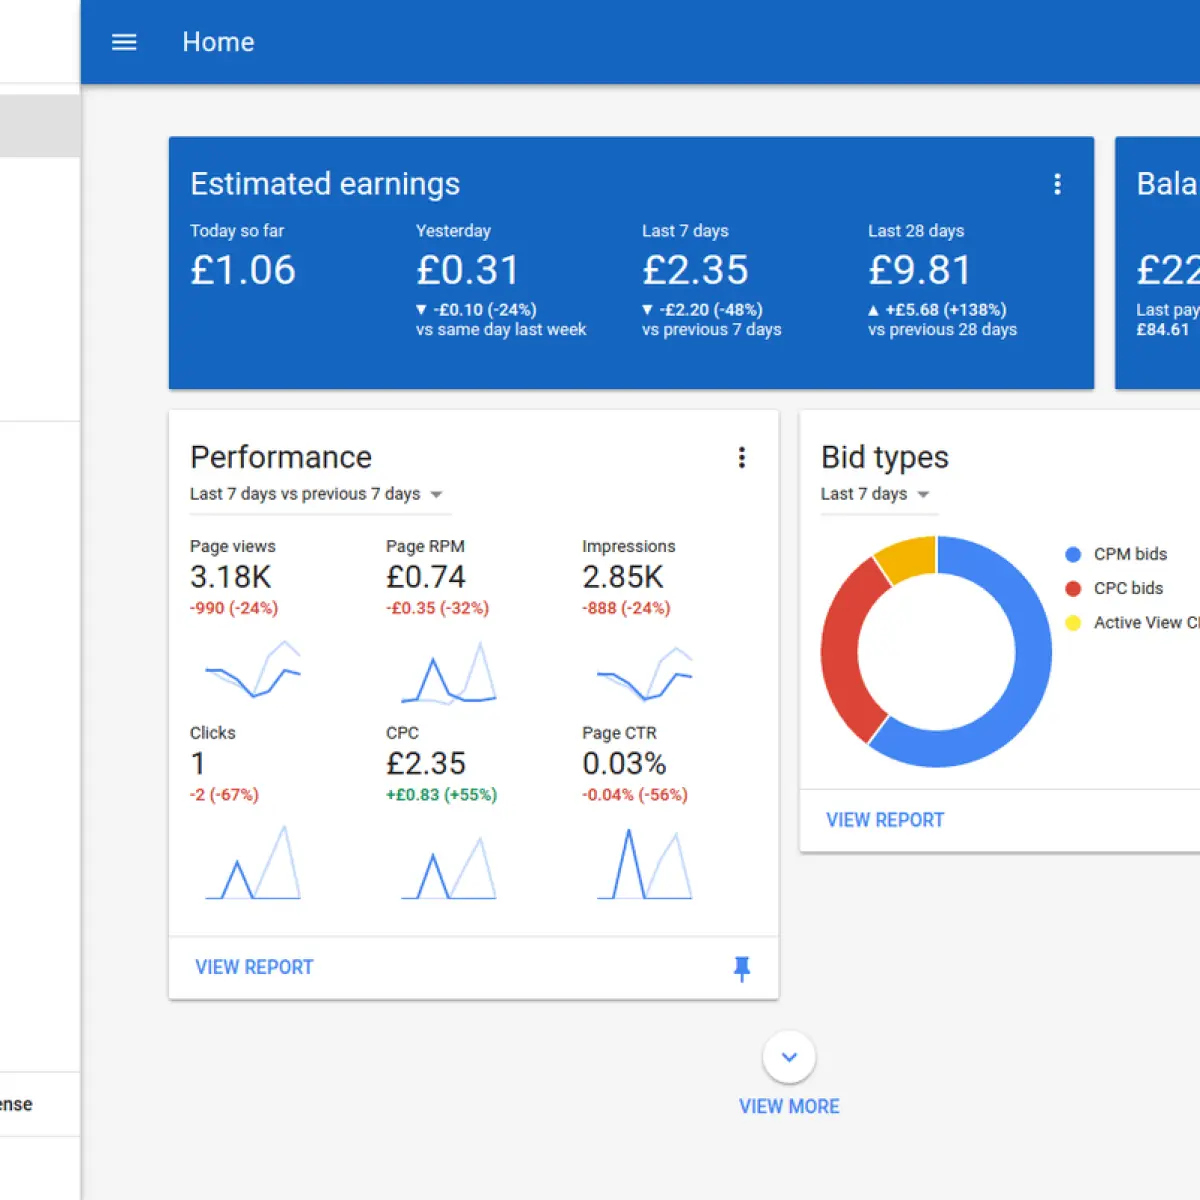The height and width of the screenshot is (1200, 1200).
Task: Open Performance card three-dot menu
Action: 741,458
